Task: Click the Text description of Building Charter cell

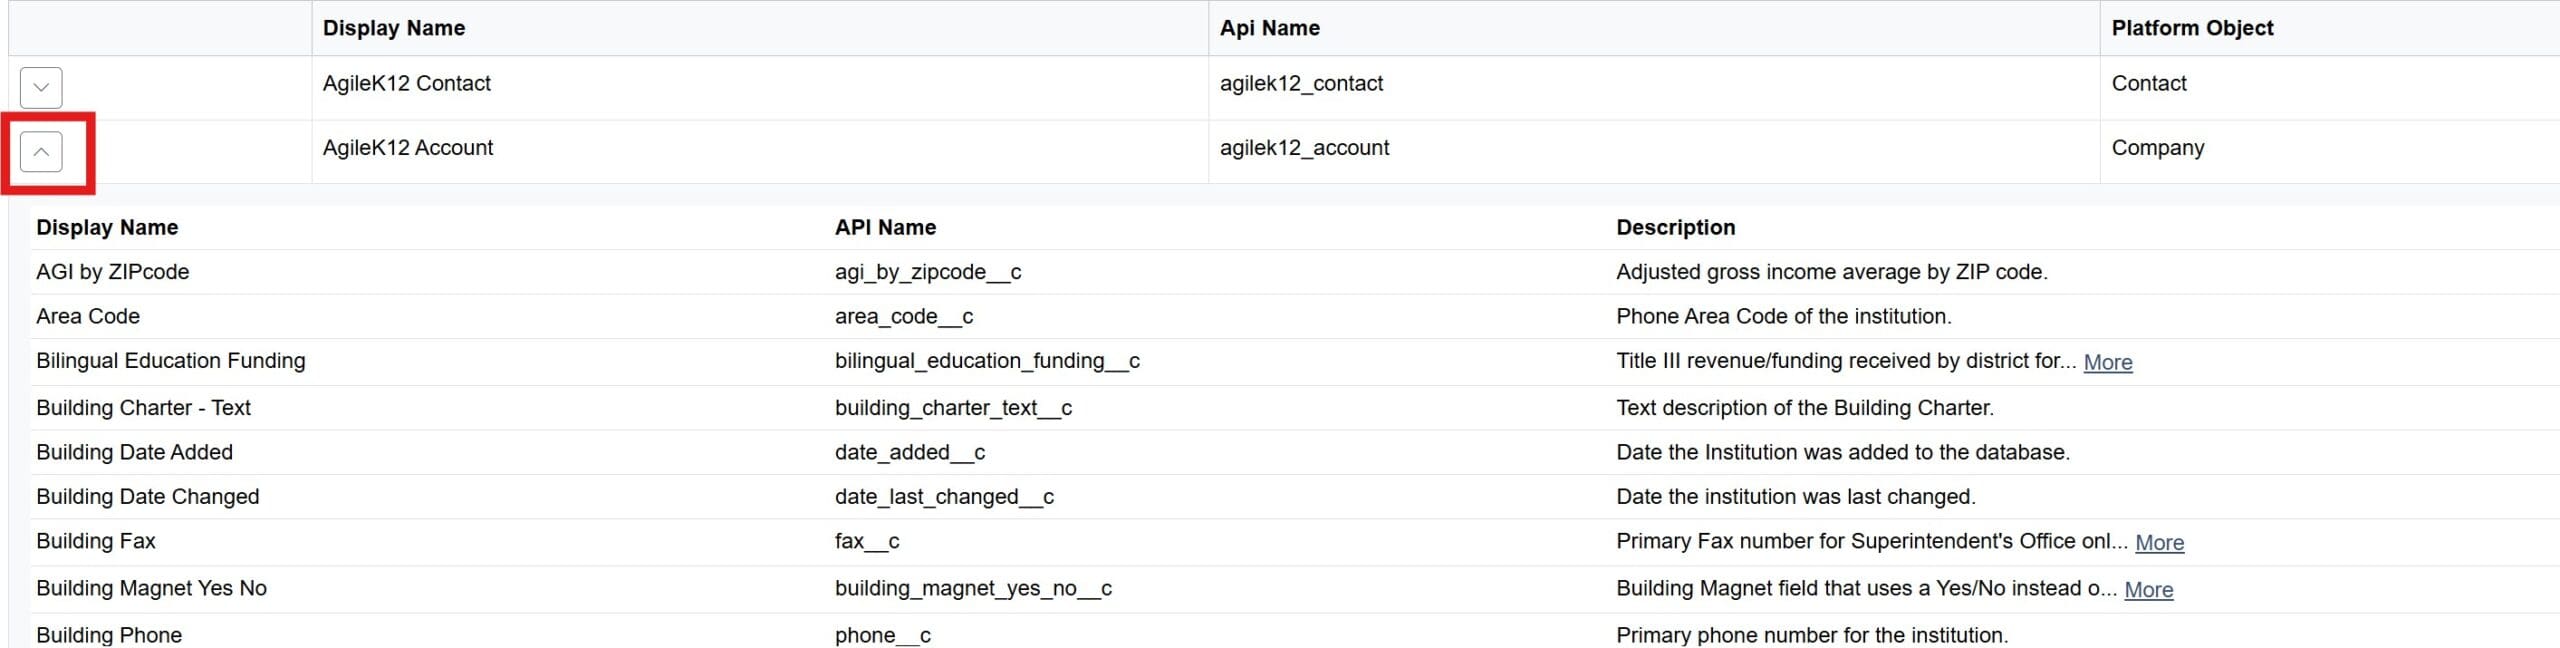Action: 1804,407
